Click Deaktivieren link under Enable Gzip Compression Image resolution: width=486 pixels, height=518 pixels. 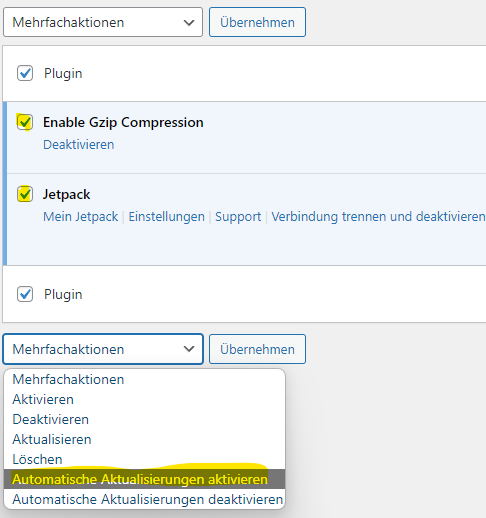click(79, 144)
